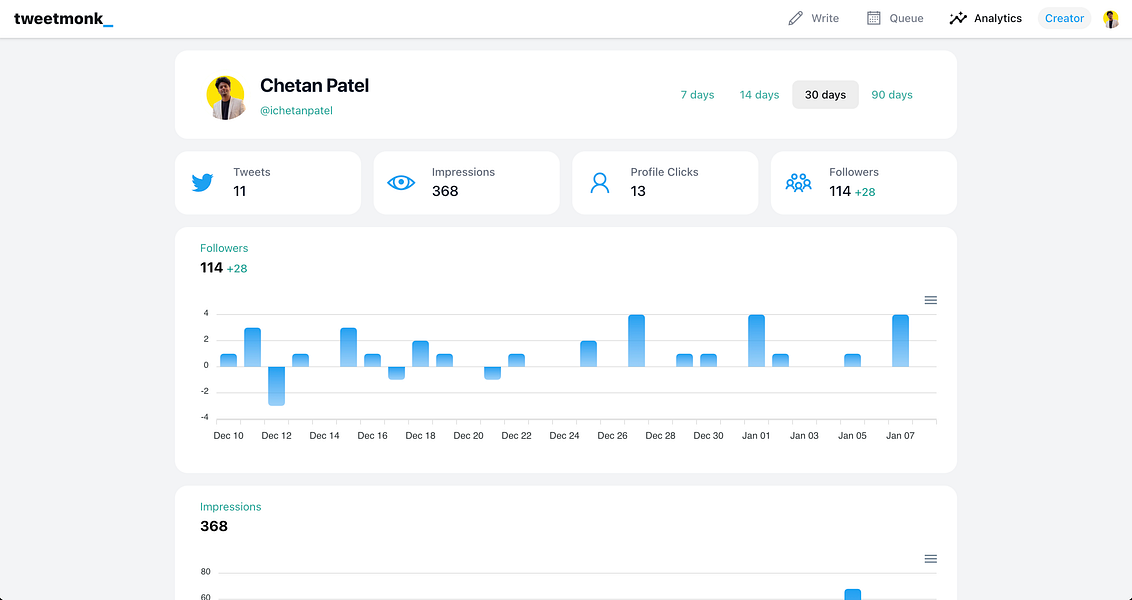Viewport: 1132px width, 600px height.
Task: Click the person icon in Profile Clicks card
Action: [x=600, y=183]
